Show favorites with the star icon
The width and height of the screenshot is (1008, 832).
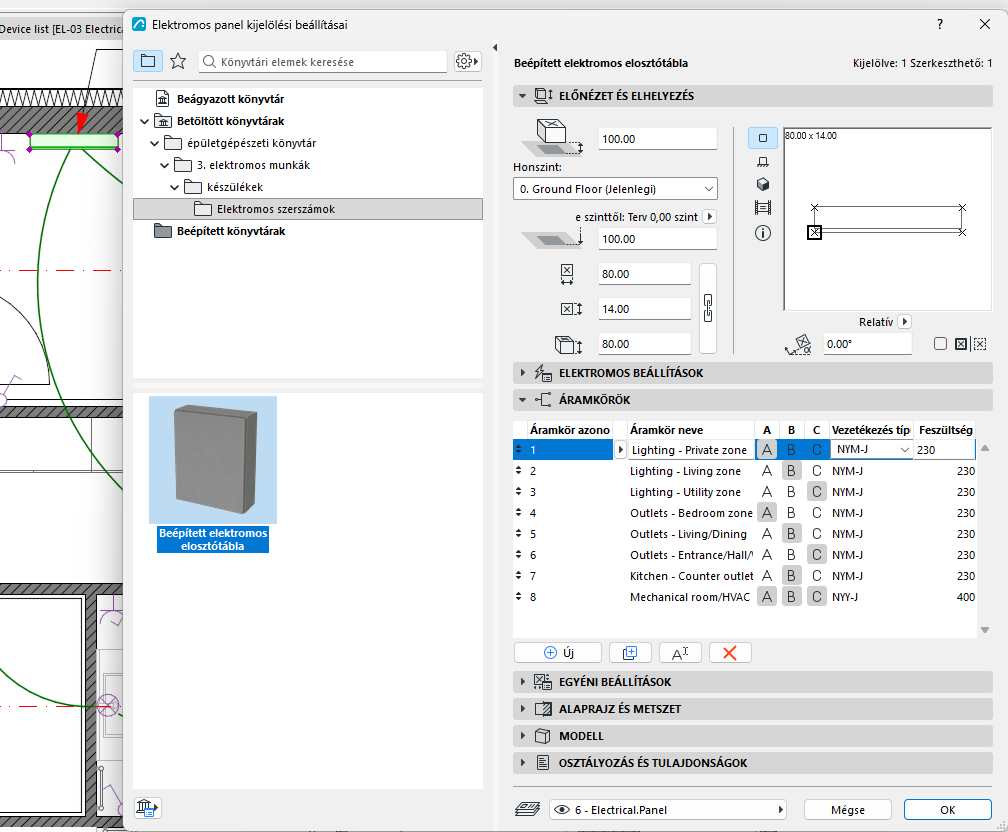[x=178, y=62]
